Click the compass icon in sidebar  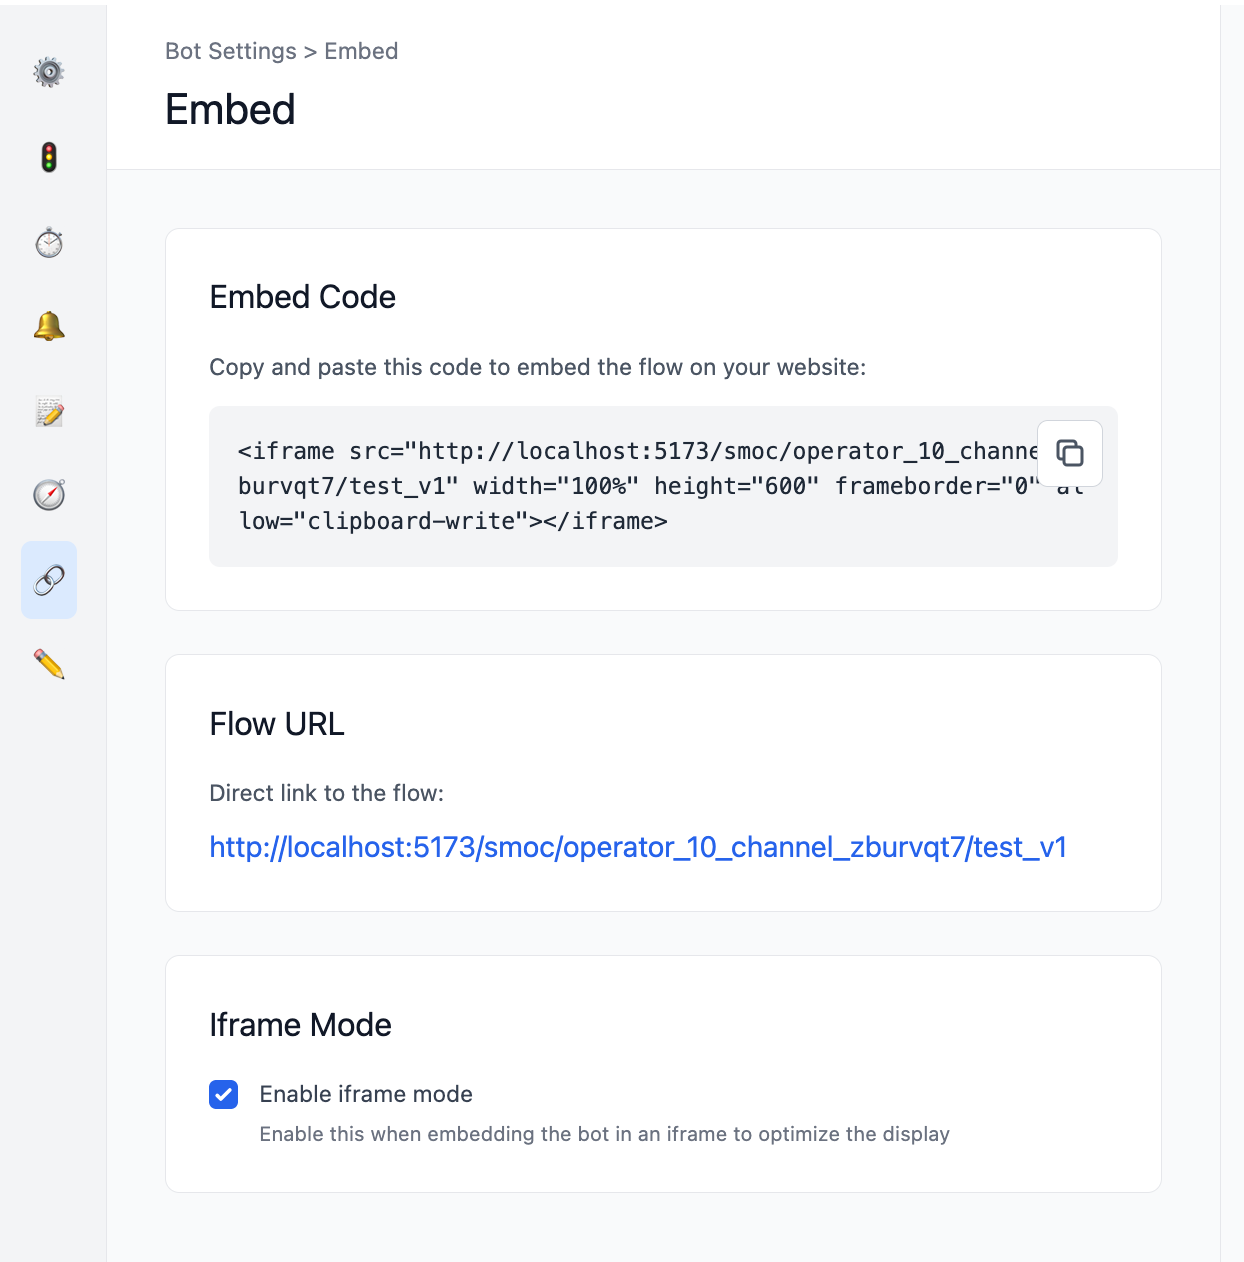point(49,495)
